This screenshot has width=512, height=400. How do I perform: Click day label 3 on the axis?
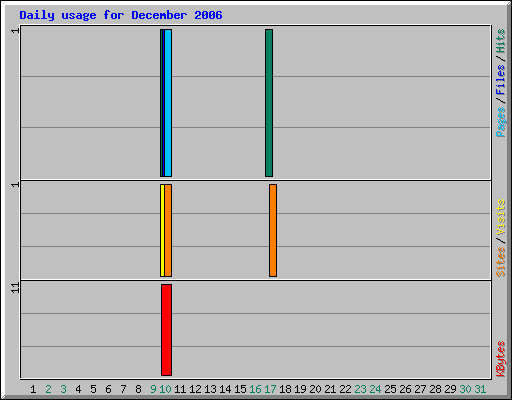(63, 389)
